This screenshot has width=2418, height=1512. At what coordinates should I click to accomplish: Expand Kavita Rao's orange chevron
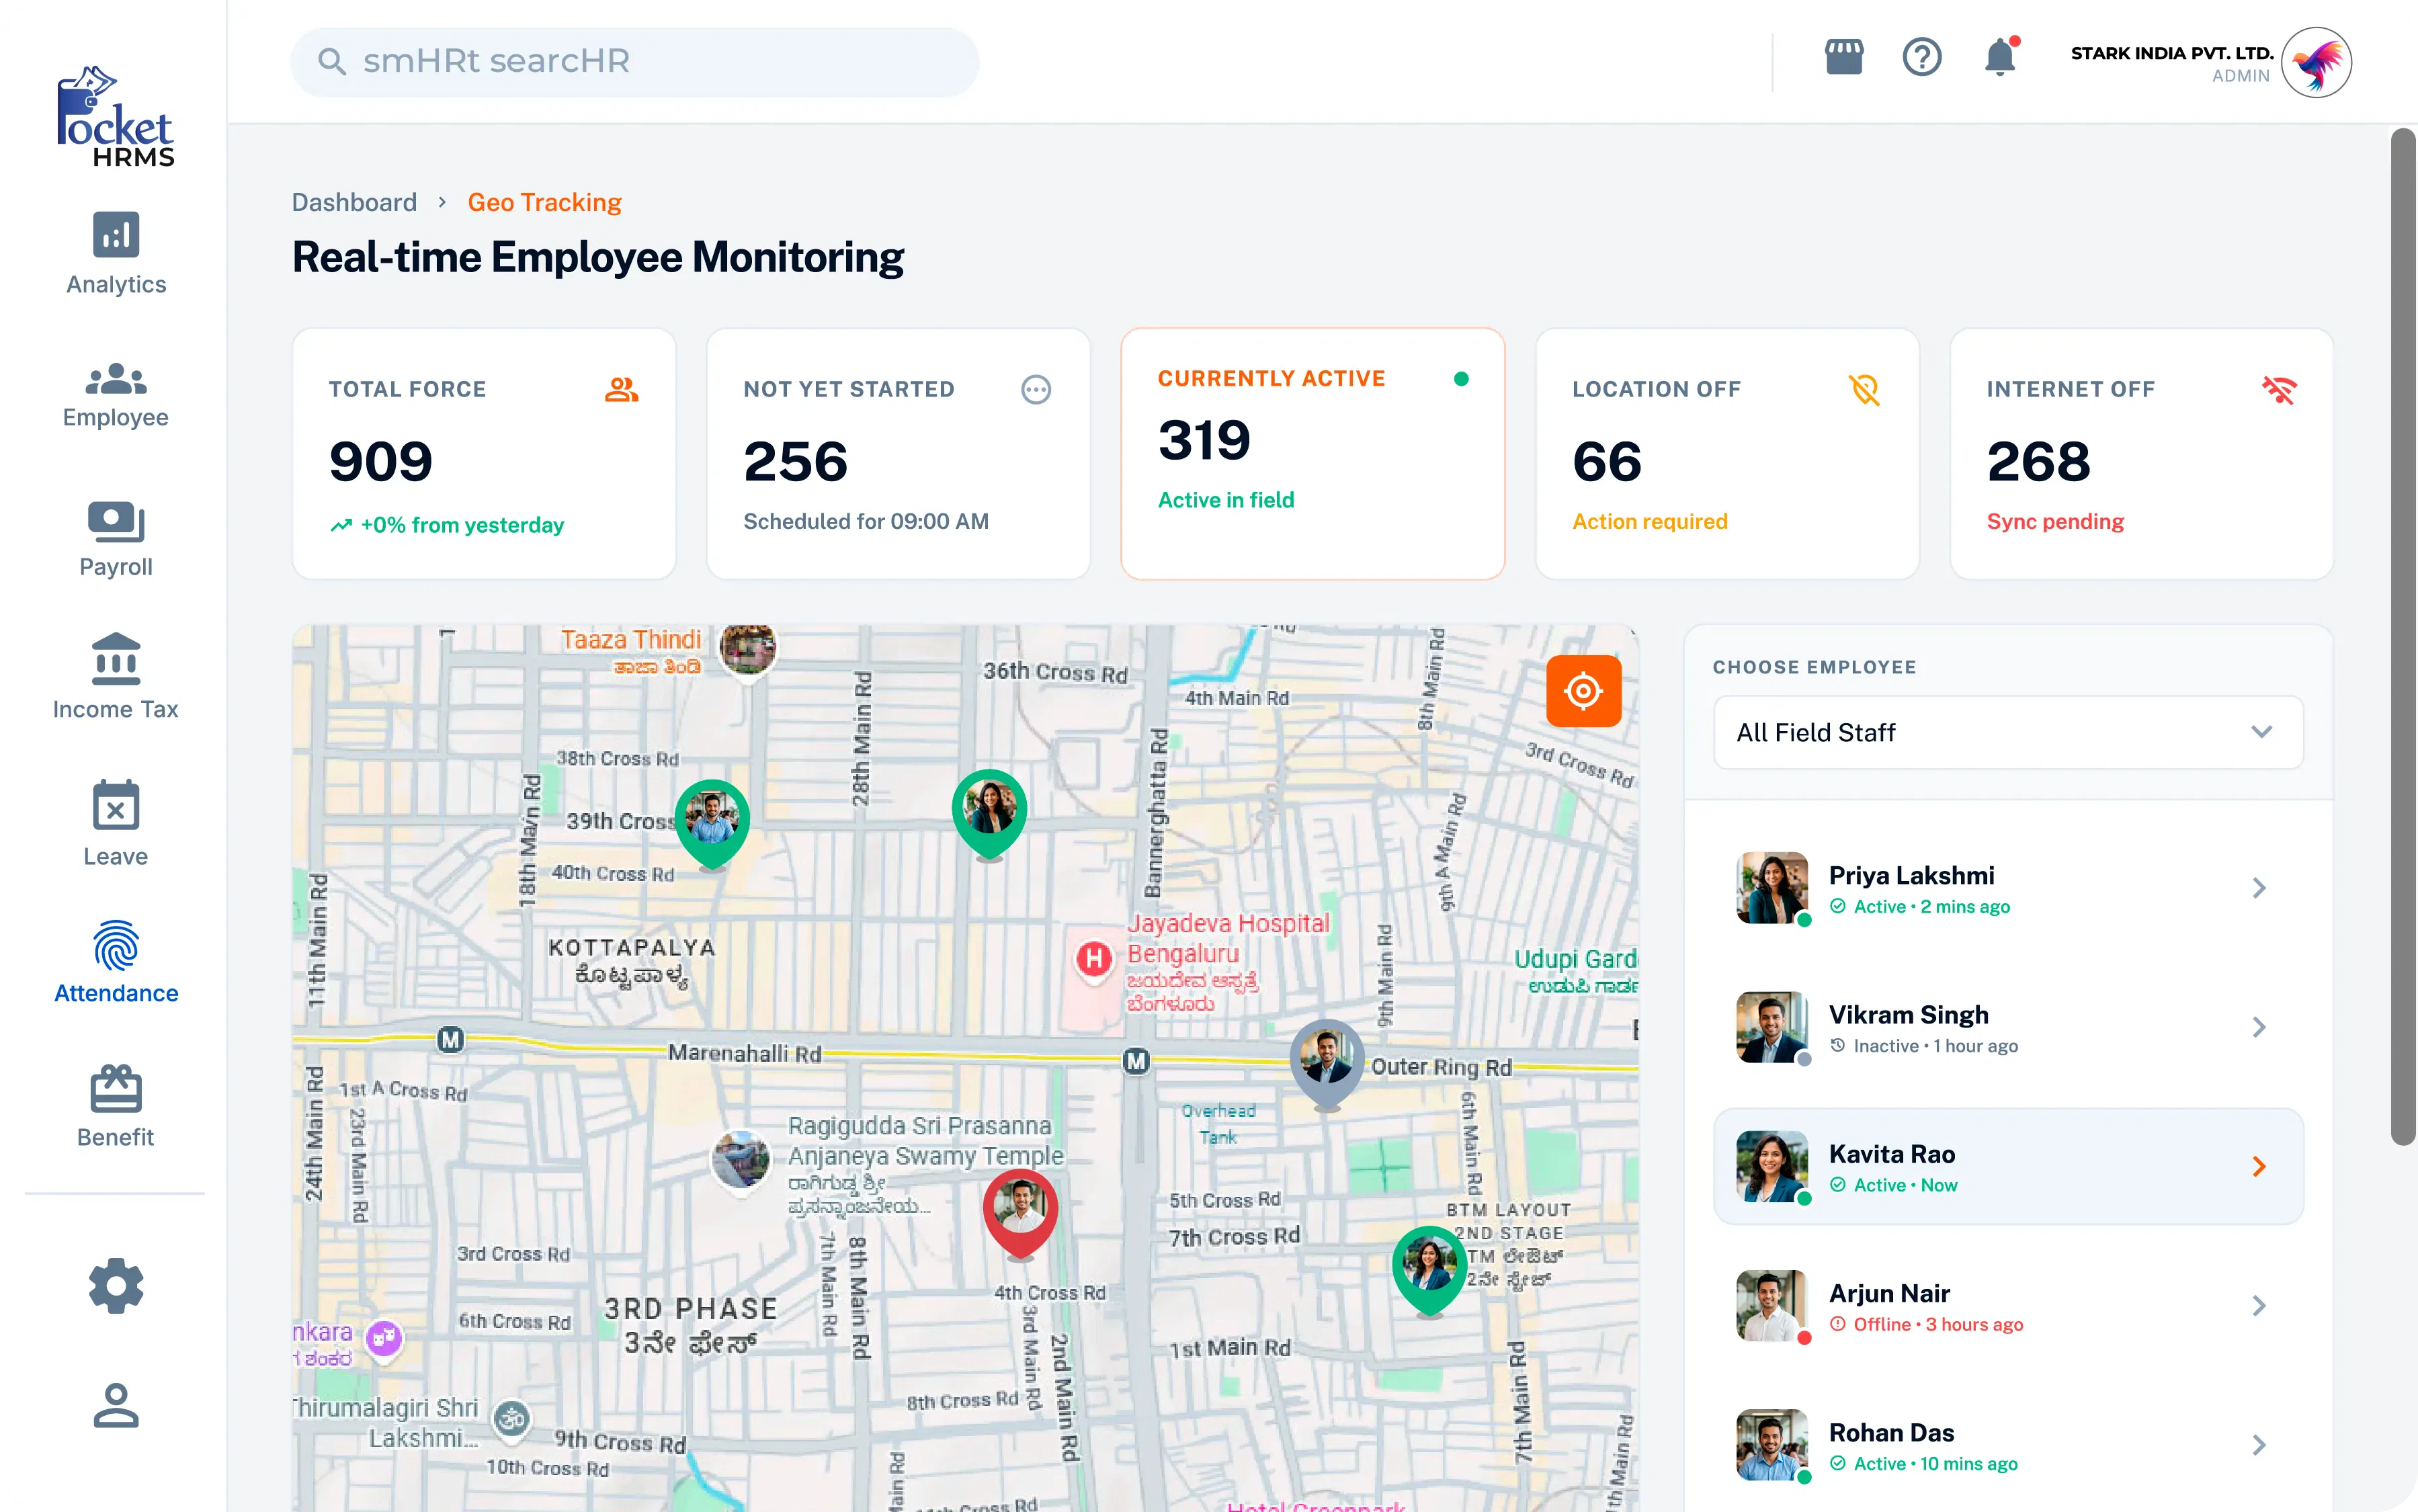[x=2259, y=1166]
